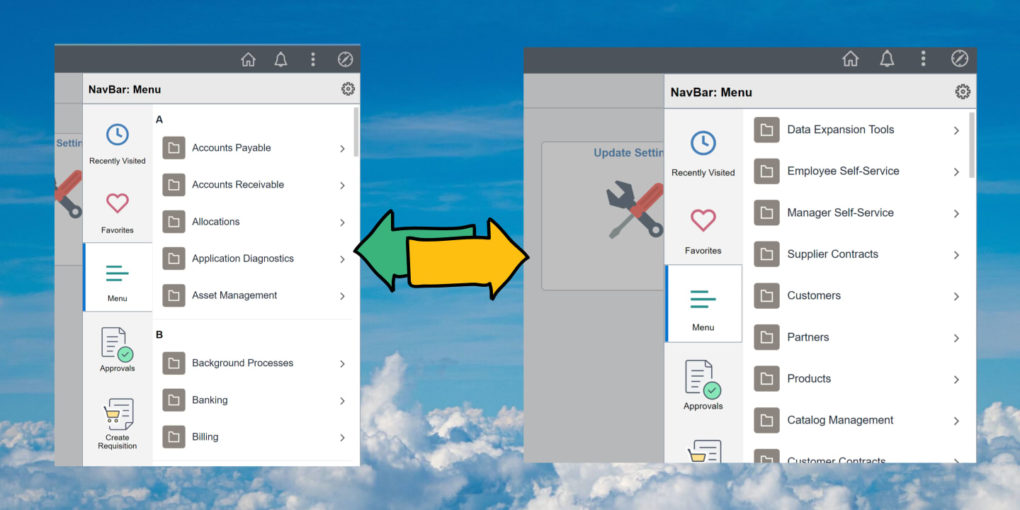Click Home icon in left window header
The height and width of the screenshot is (510, 1020).
[x=248, y=60]
